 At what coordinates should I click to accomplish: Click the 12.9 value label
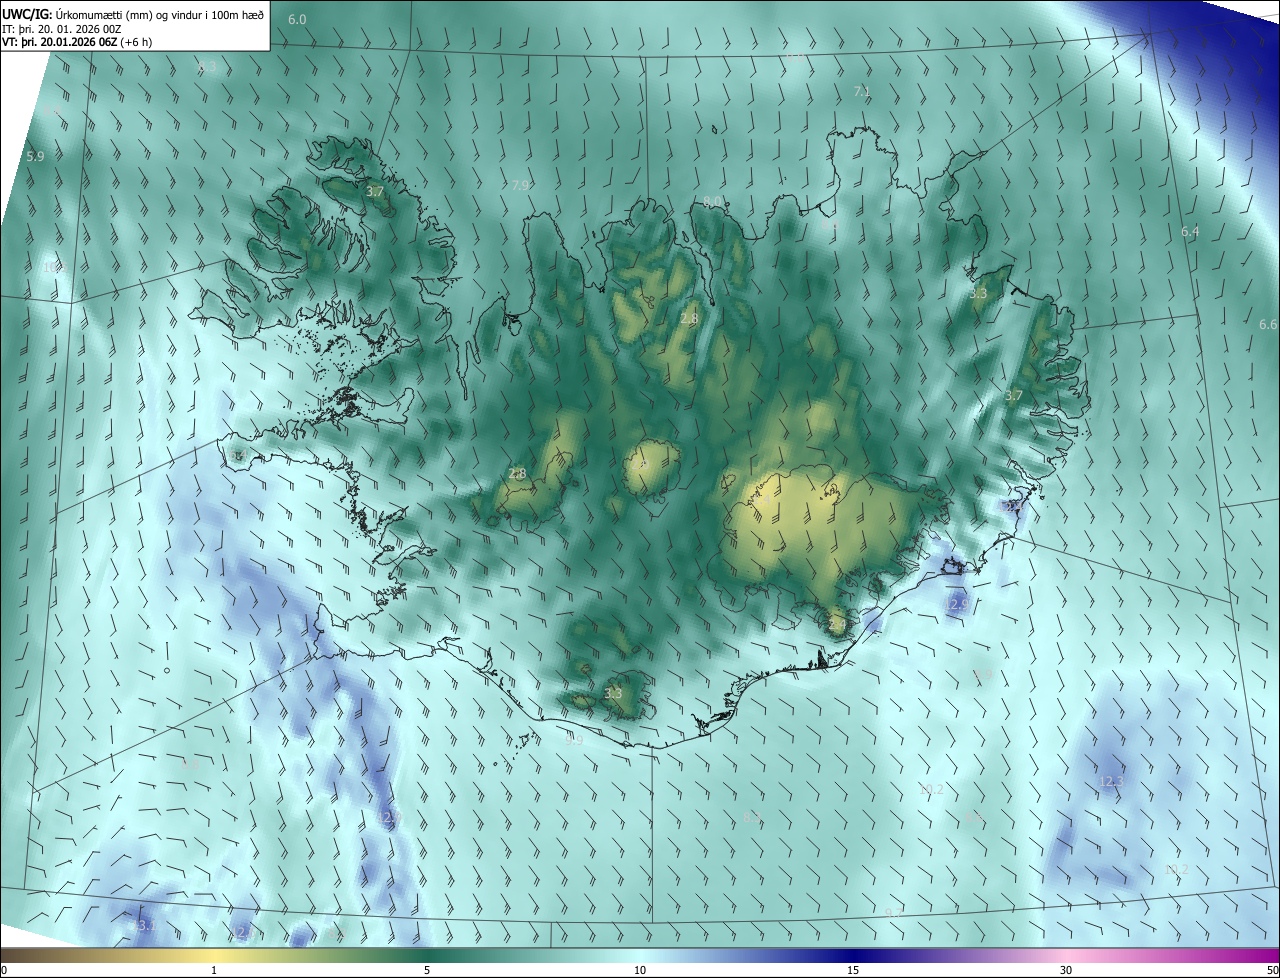[956, 605]
